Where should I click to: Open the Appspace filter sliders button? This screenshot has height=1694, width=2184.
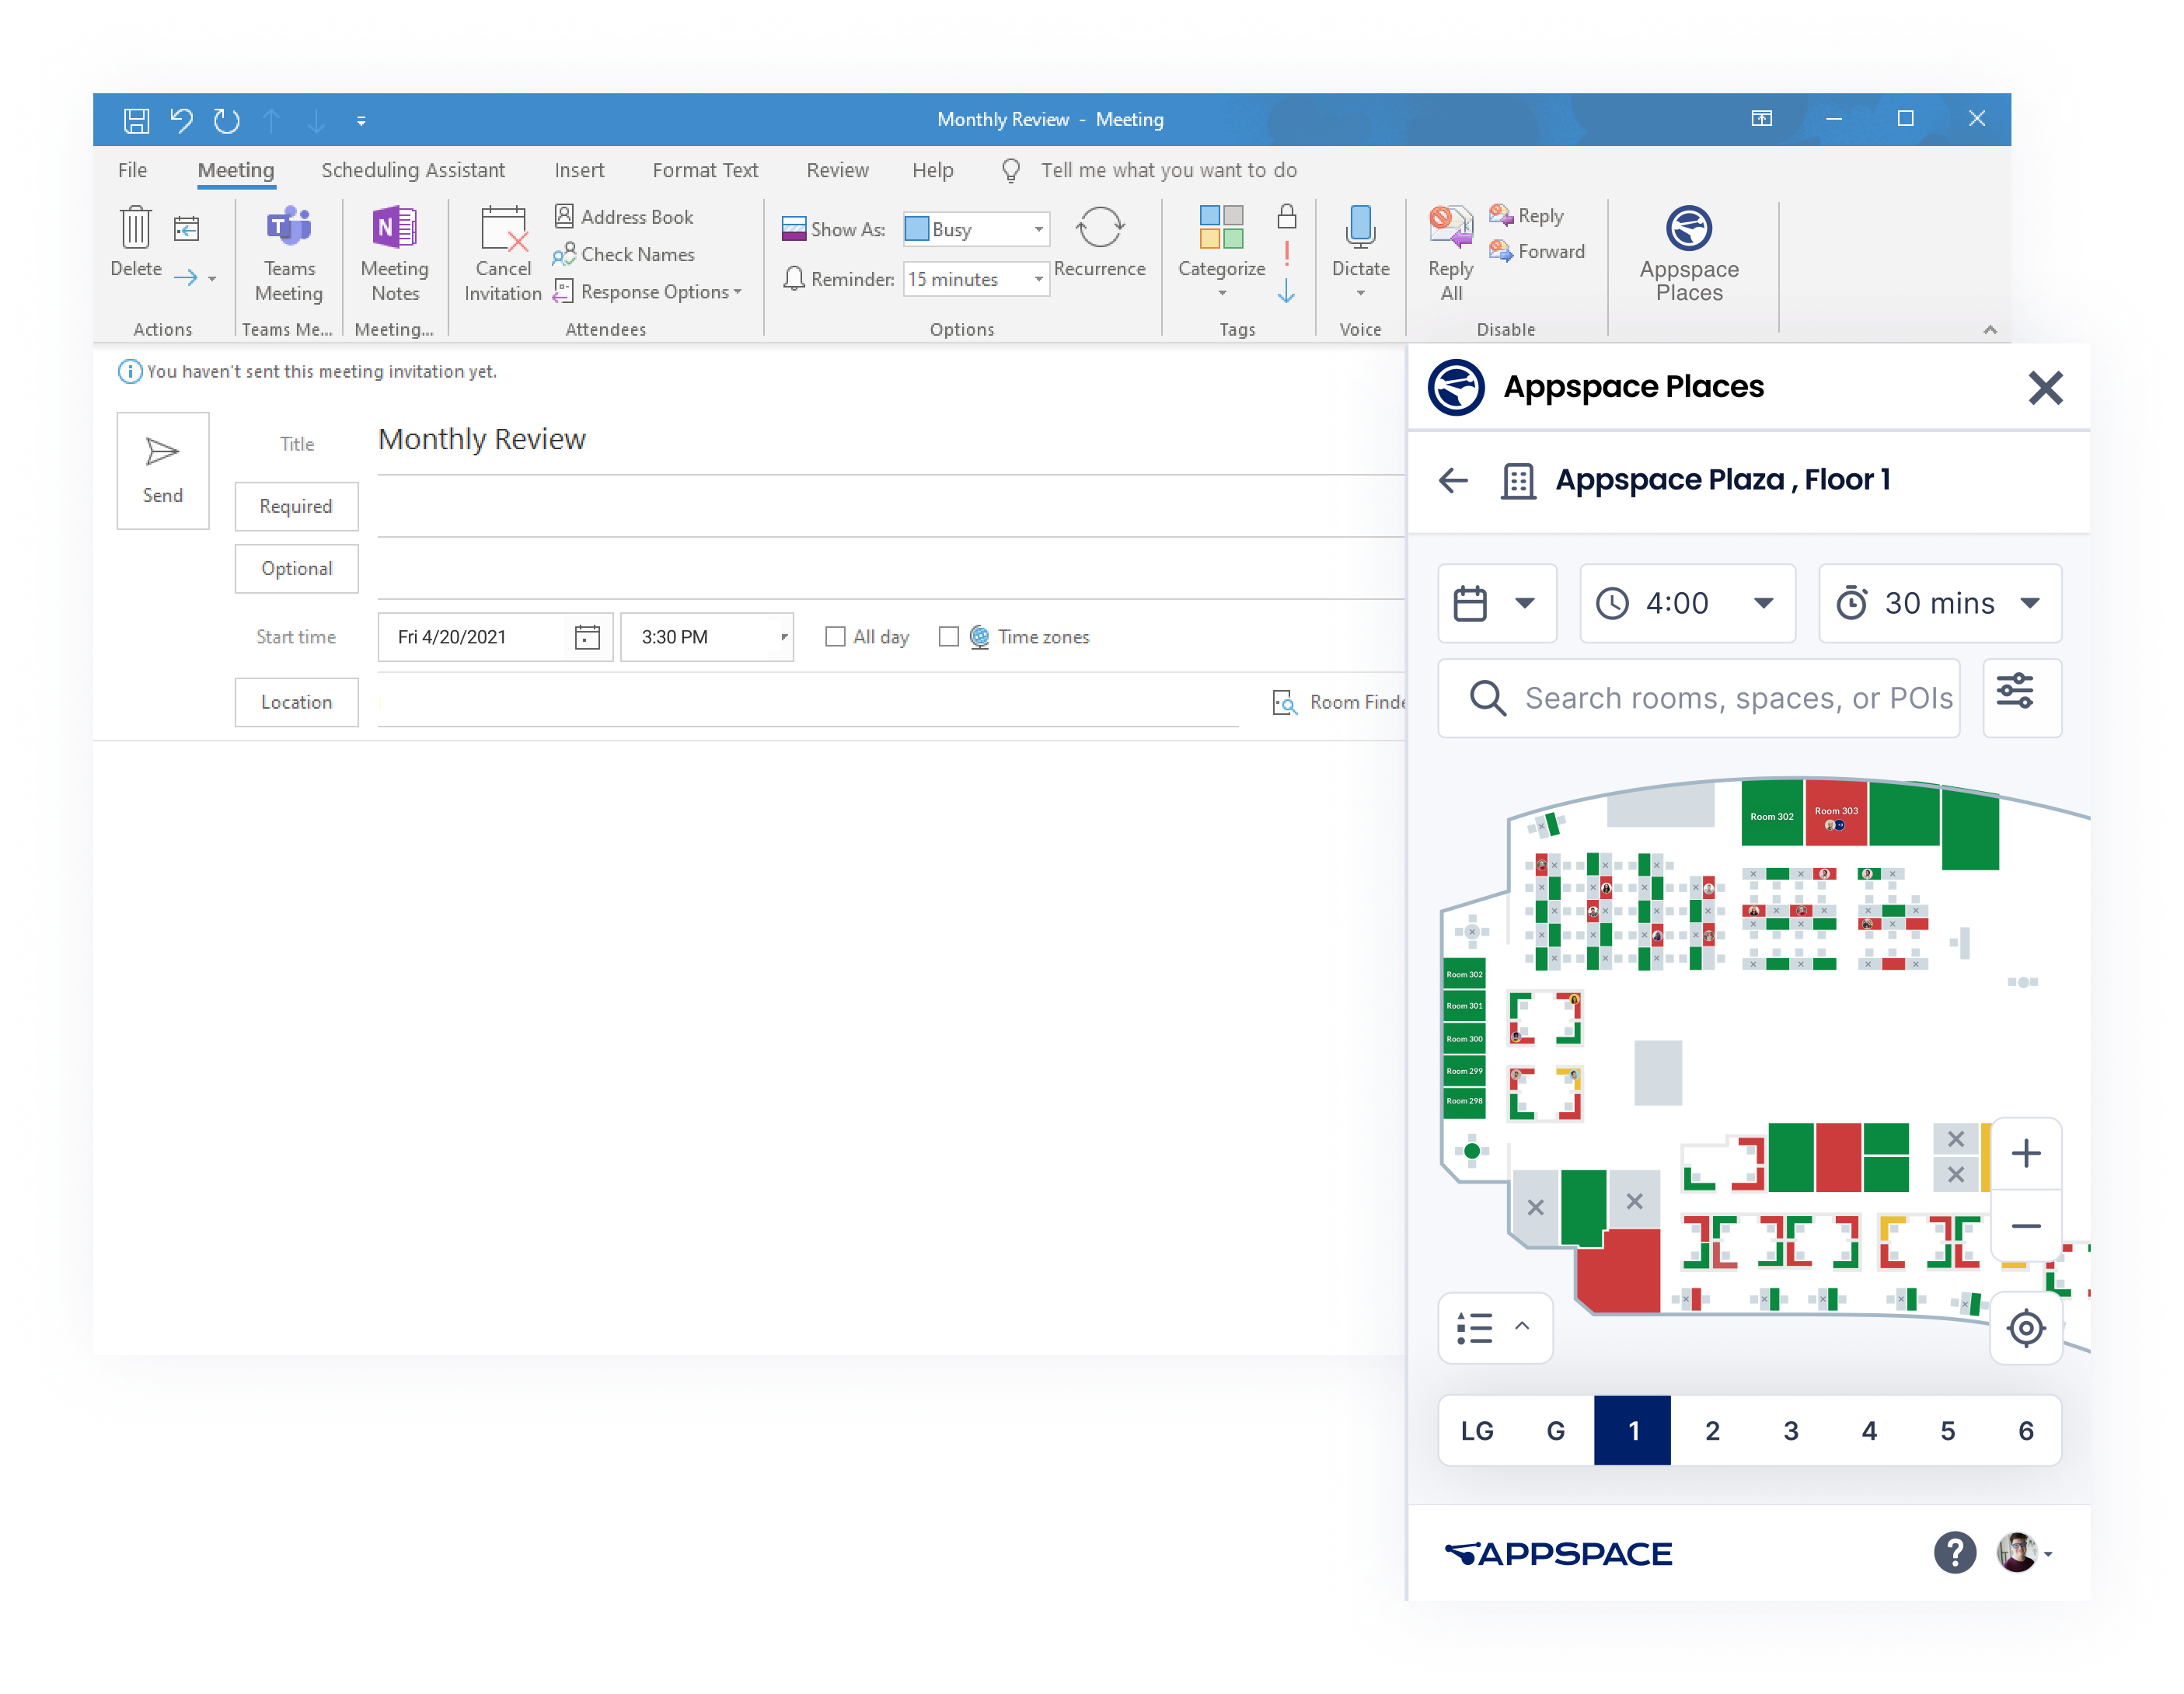(x=2022, y=697)
